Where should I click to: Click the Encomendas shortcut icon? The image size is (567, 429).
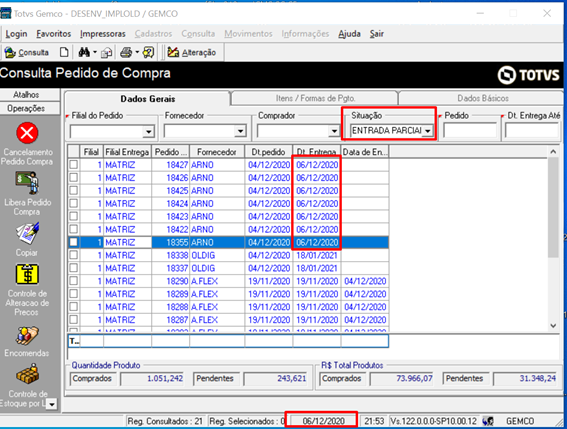pos(27,336)
